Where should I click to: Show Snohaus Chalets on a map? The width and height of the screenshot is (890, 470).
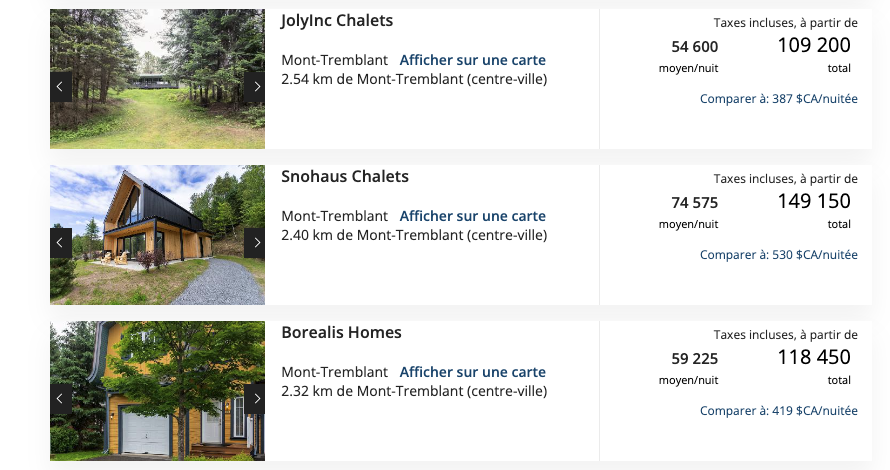tap(472, 216)
